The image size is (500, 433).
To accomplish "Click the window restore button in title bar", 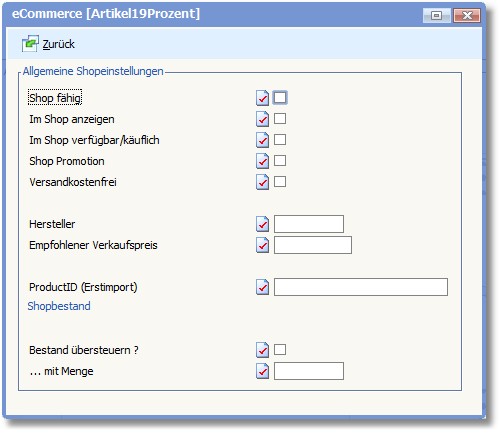I will click(437, 15).
